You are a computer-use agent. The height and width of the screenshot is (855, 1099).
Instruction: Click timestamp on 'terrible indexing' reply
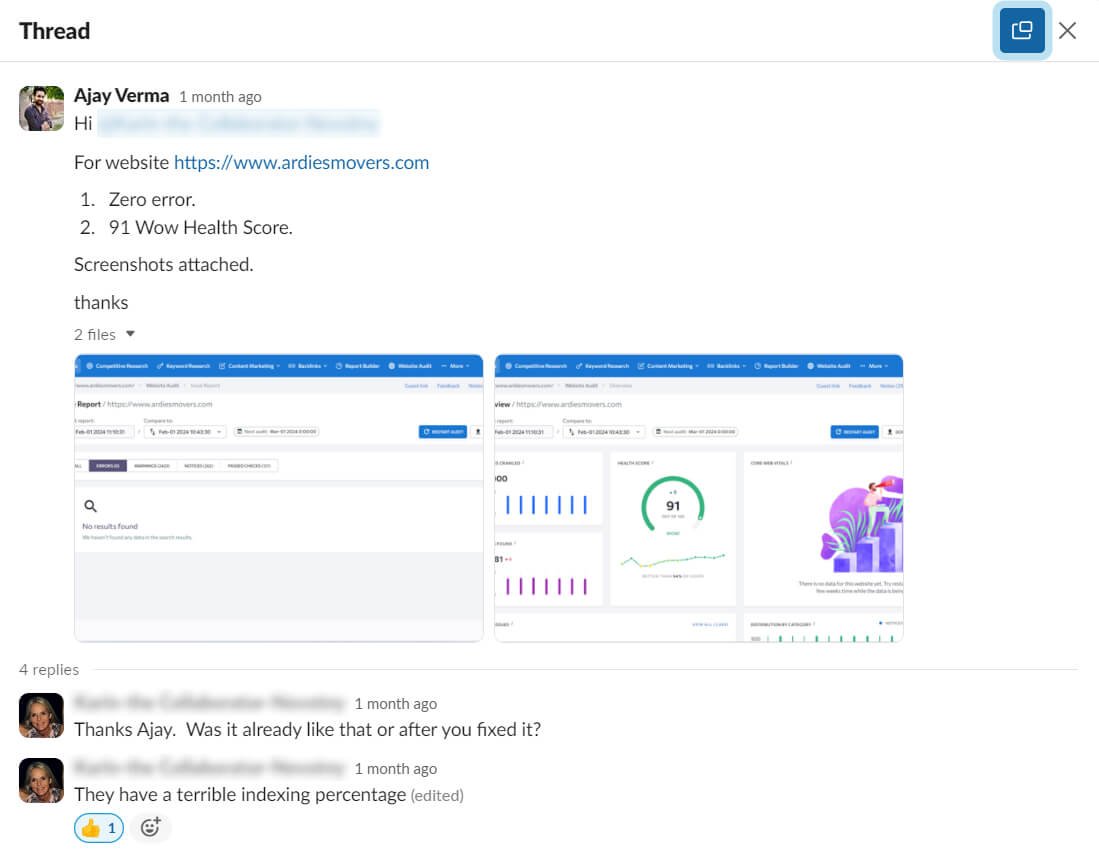tap(395, 769)
